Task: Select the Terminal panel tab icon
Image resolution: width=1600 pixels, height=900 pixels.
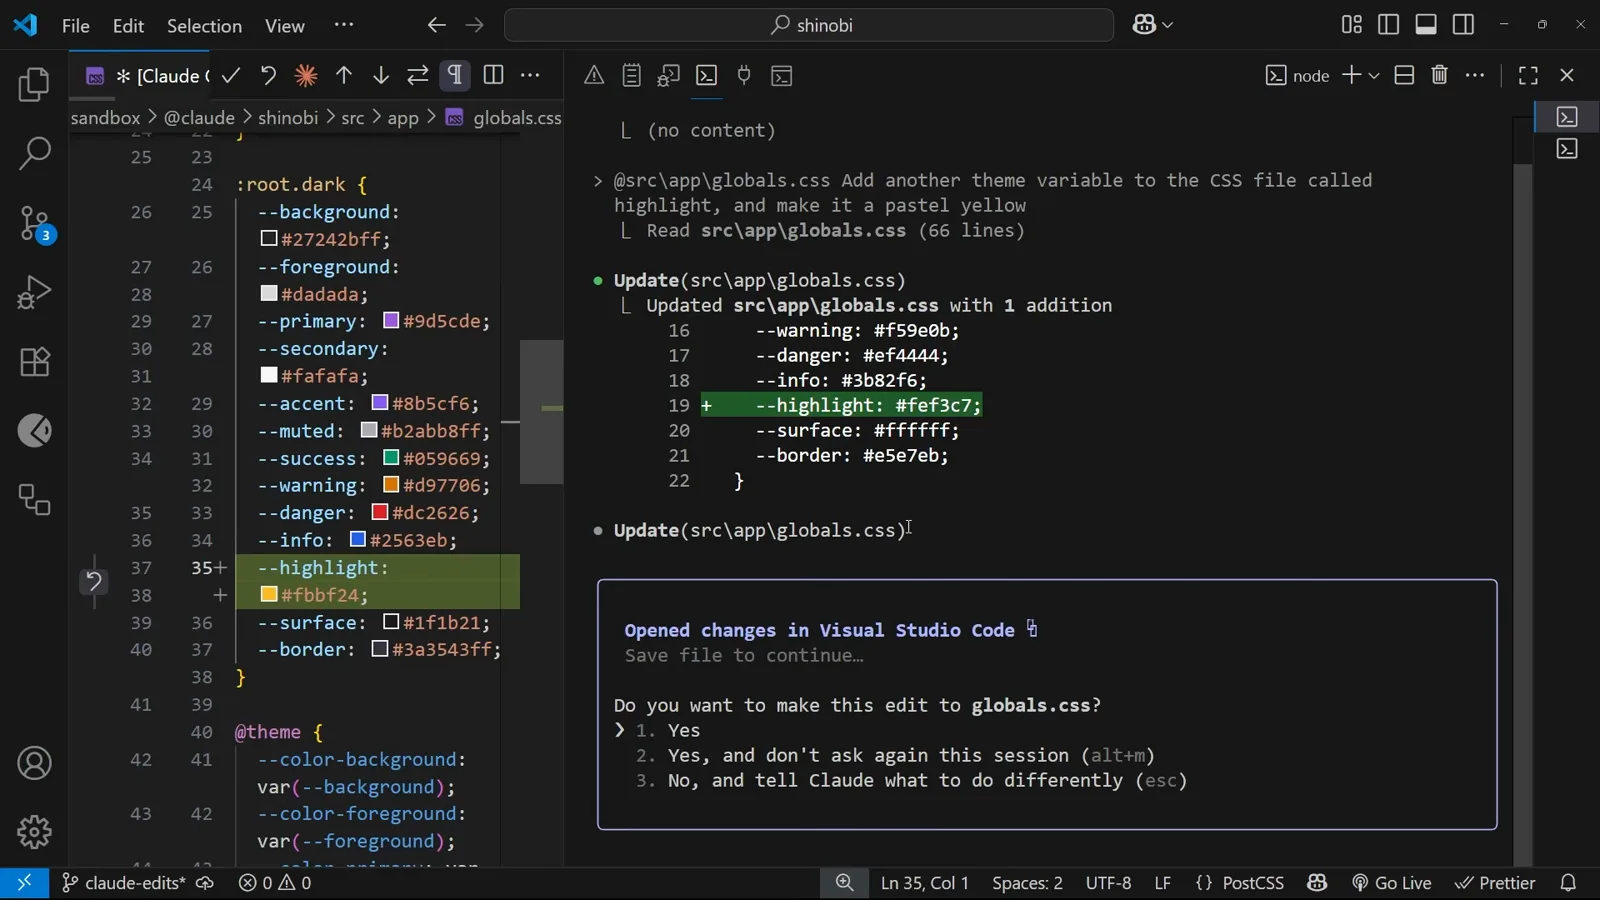Action: point(707,75)
